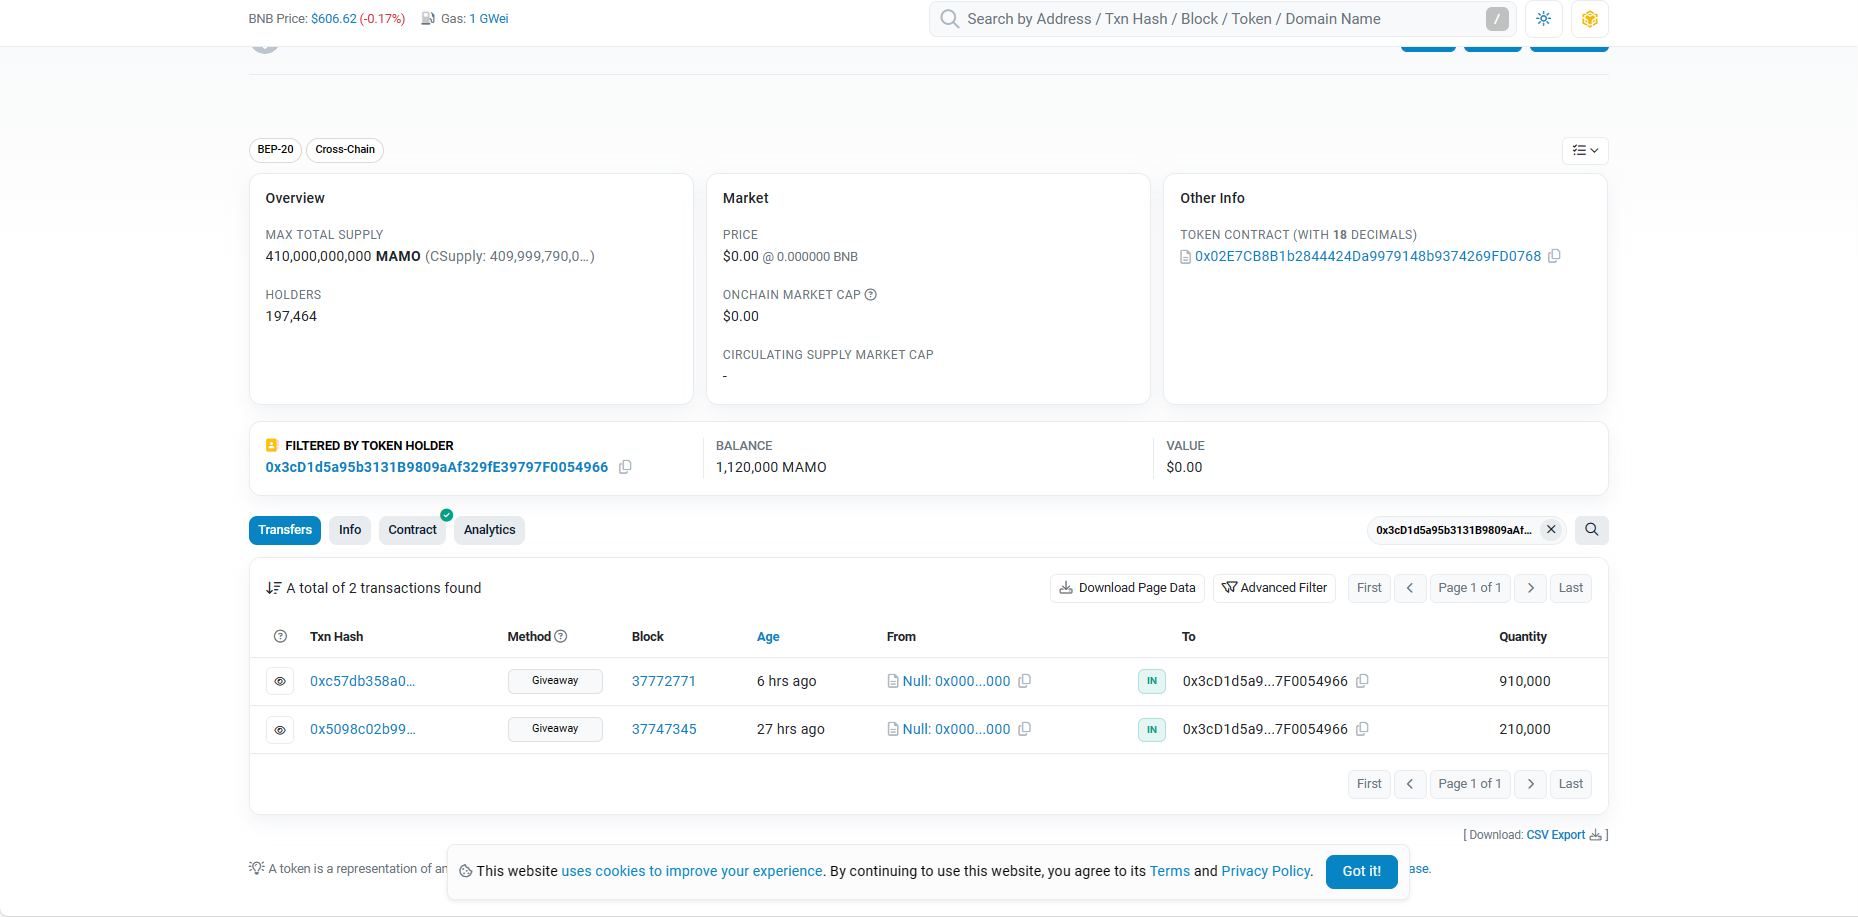This screenshot has width=1858, height=917.
Task: Click the IN badge in 910,000 row
Action: pos(1152,682)
